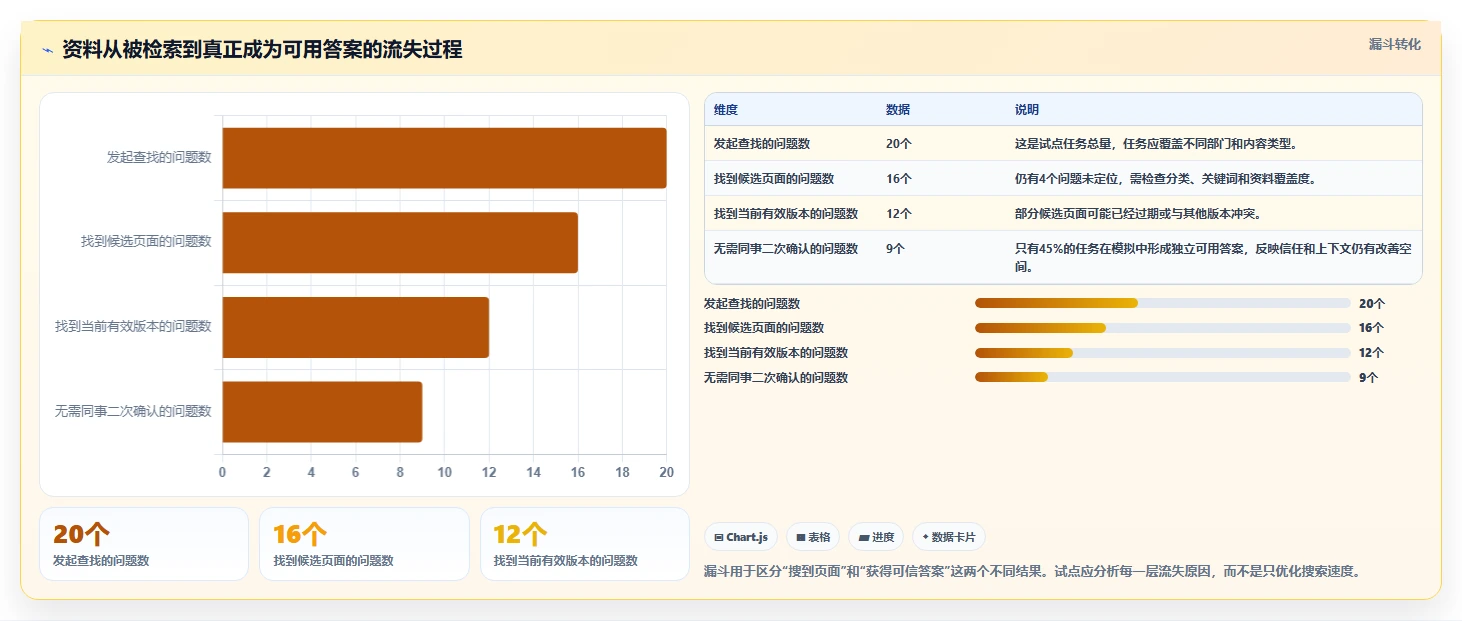Image resolution: width=1462 pixels, height=621 pixels.
Task: Click the chart bar for 找到候选页面的问题数
Action: (400, 242)
